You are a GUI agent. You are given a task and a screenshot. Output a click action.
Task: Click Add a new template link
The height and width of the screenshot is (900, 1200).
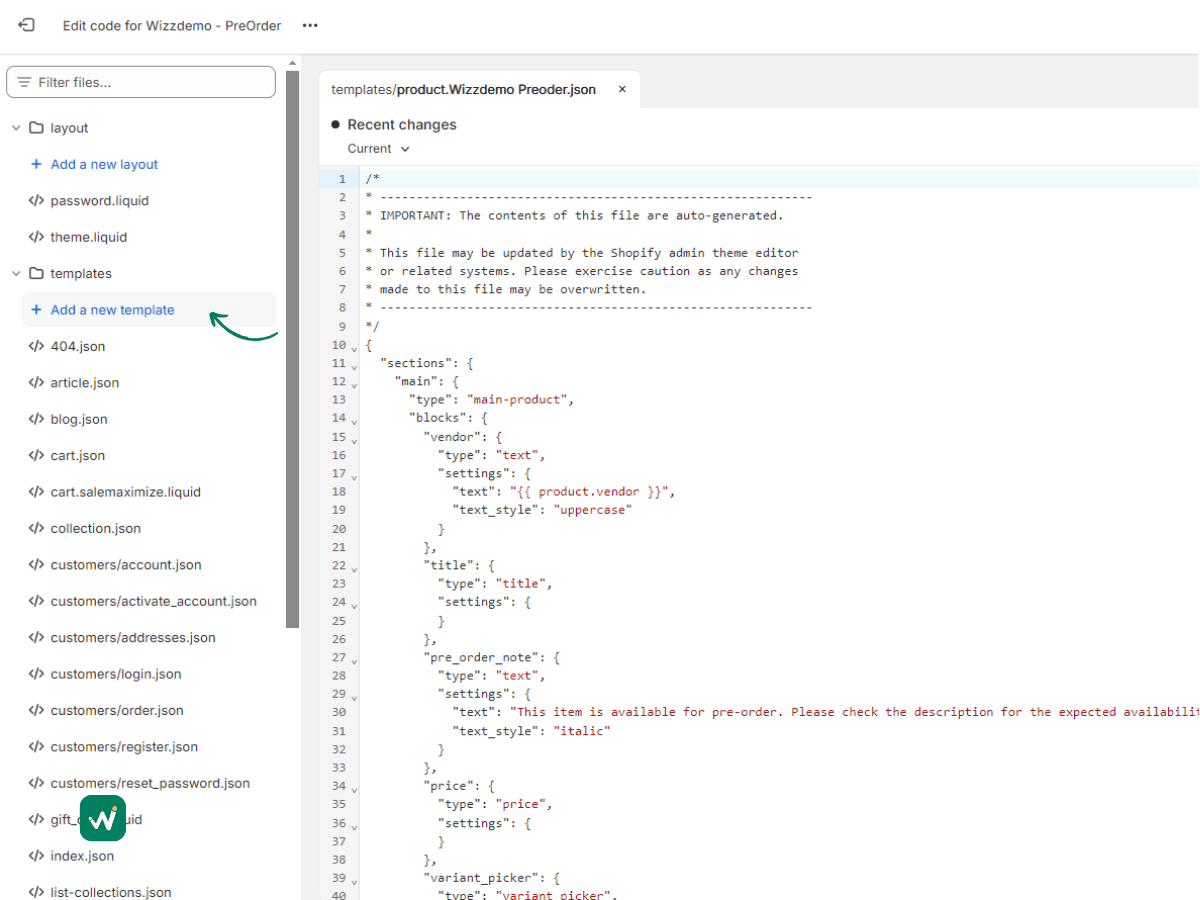click(112, 310)
